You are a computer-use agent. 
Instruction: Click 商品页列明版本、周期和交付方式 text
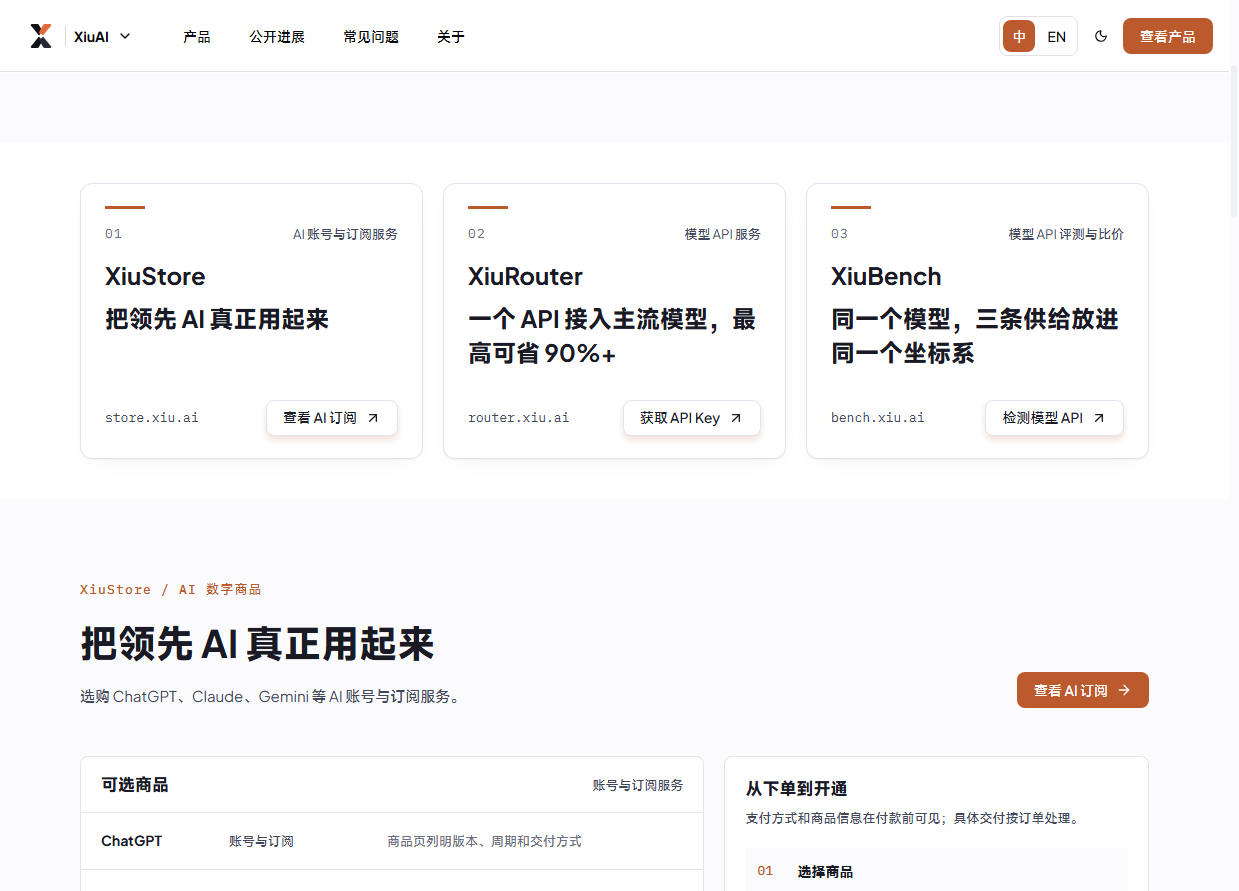point(484,841)
